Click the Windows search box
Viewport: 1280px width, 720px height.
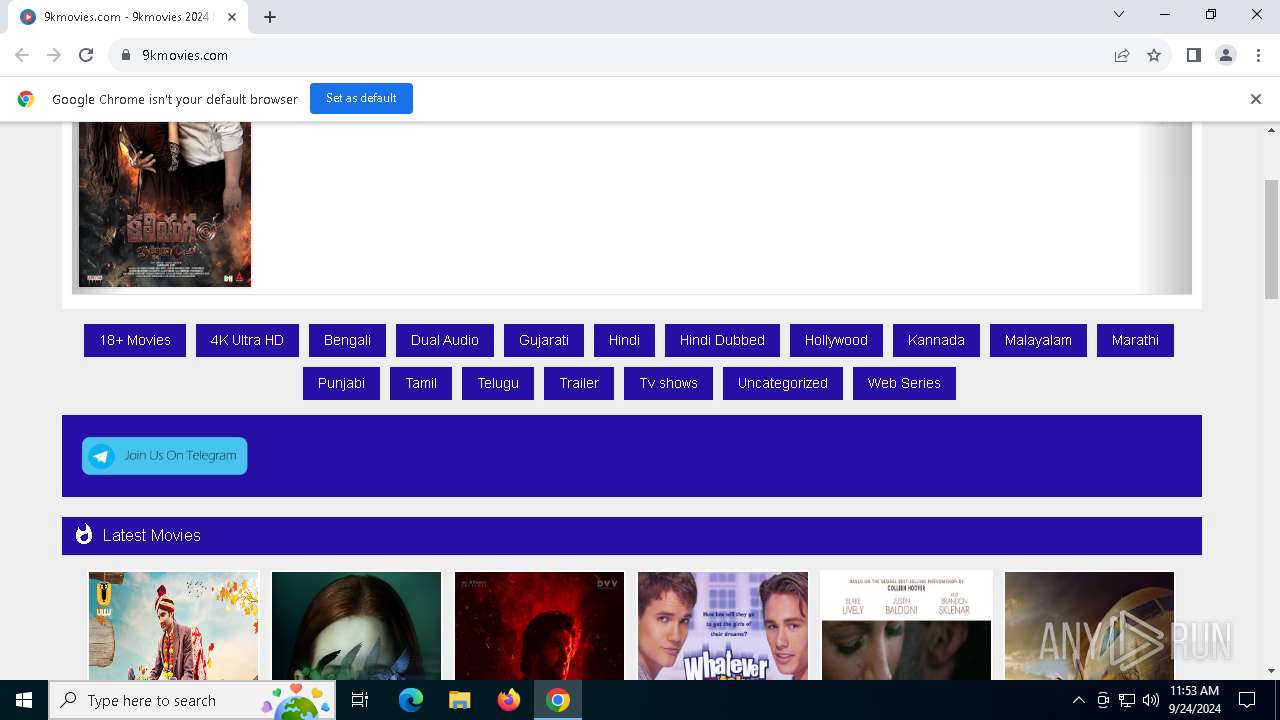191,700
